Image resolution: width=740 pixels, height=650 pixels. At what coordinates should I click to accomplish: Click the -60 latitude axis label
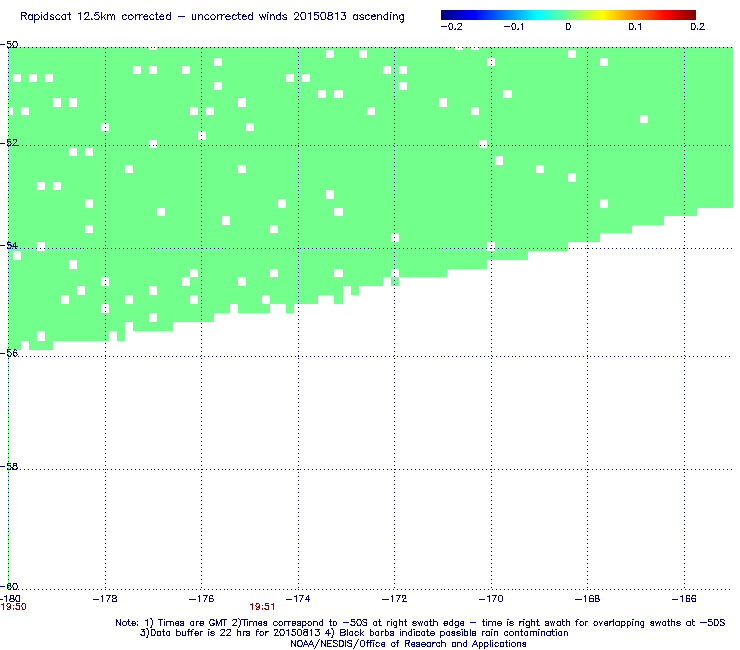pyautogui.click(x=9, y=587)
